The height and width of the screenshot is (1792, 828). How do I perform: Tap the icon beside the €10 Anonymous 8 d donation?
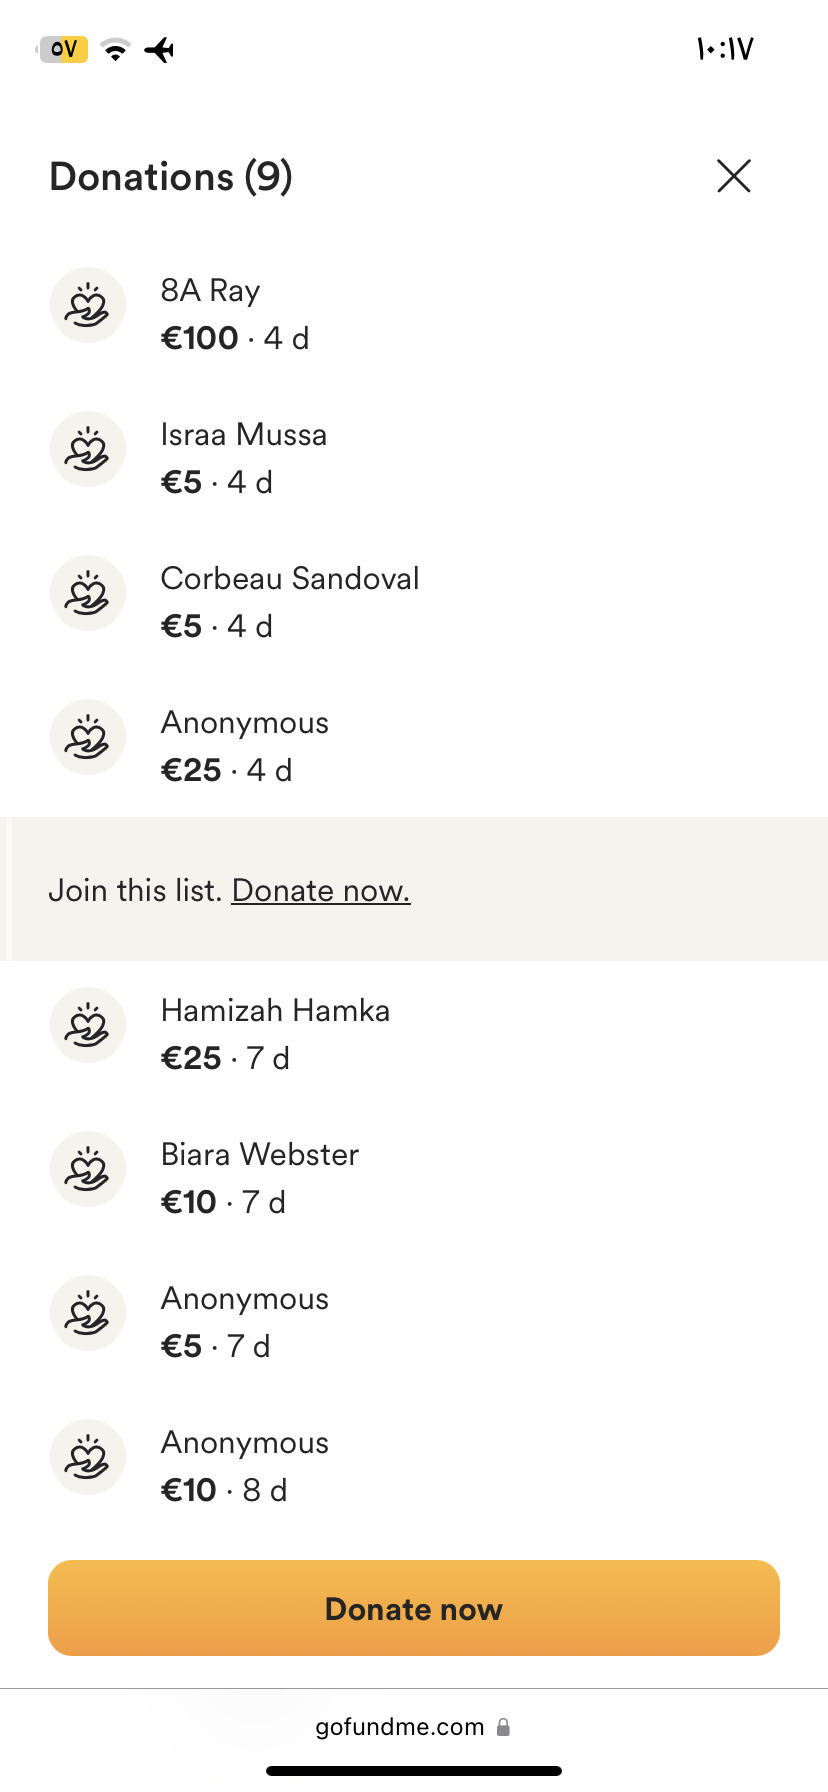[x=88, y=1457]
